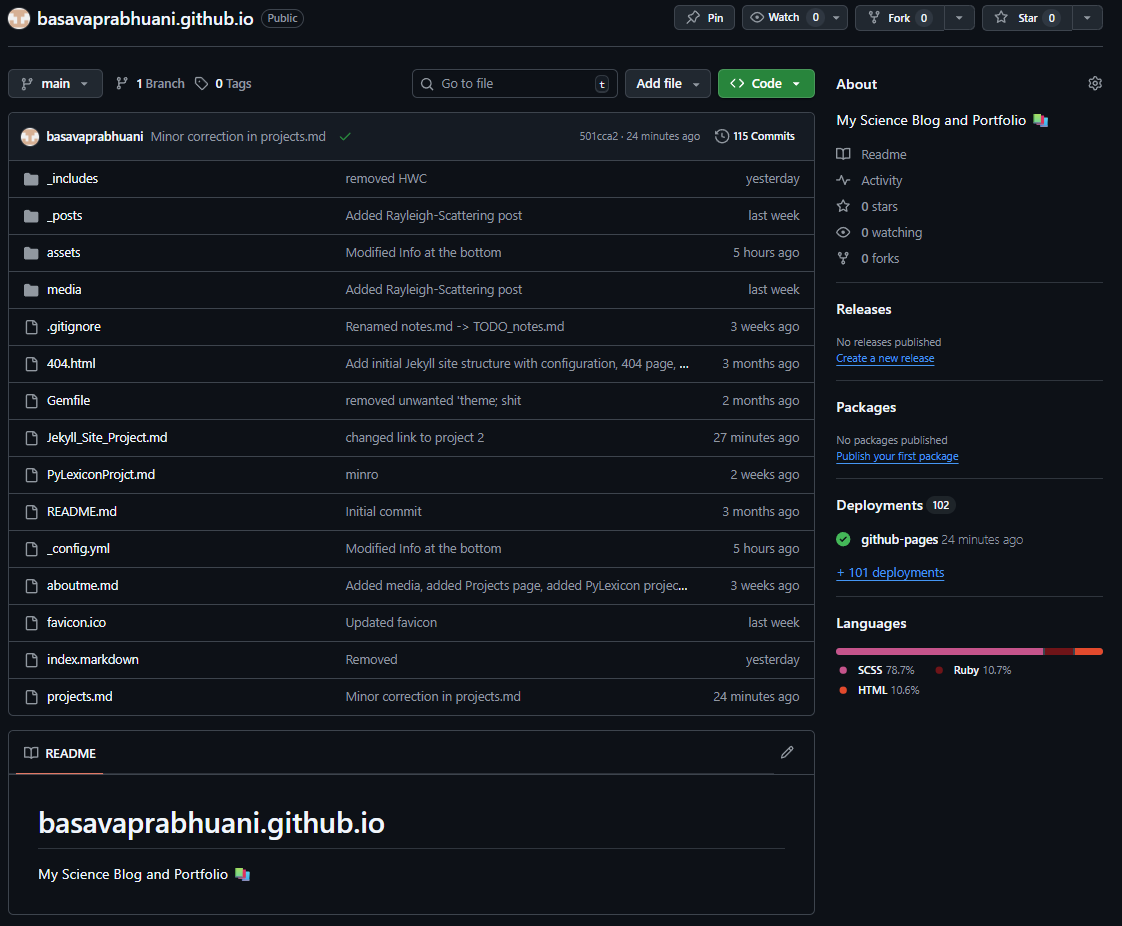Image resolution: width=1122 pixels, height=926 pixels.
Task: Star the repository
Action: pos(1026,18)
